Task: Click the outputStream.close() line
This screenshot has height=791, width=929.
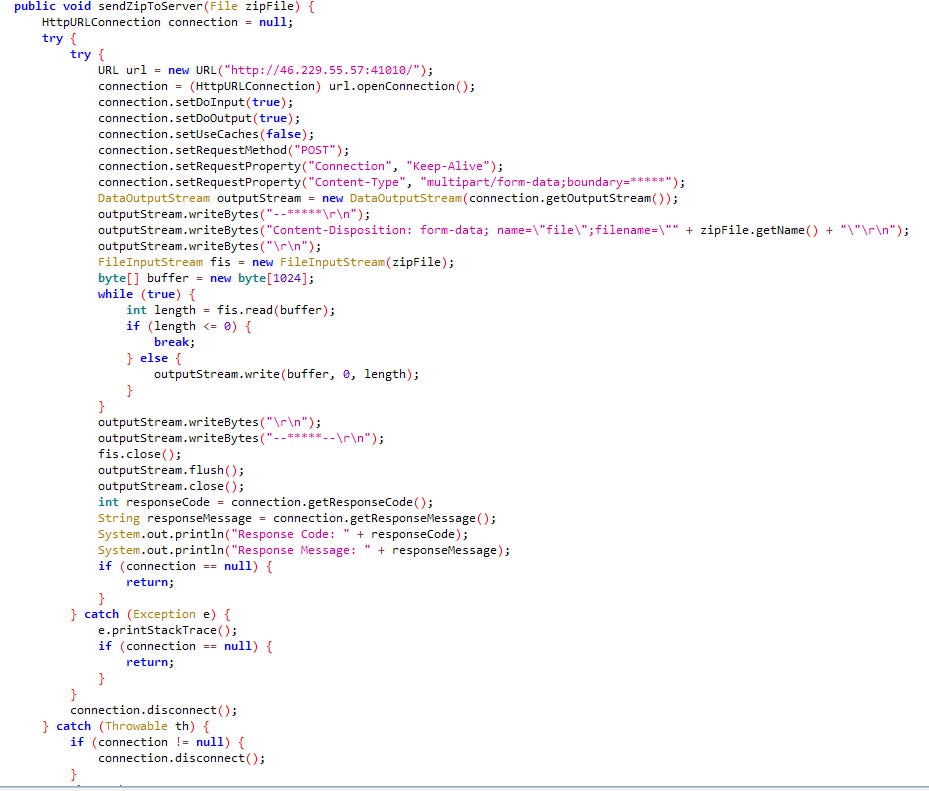Action: point(171,486)
